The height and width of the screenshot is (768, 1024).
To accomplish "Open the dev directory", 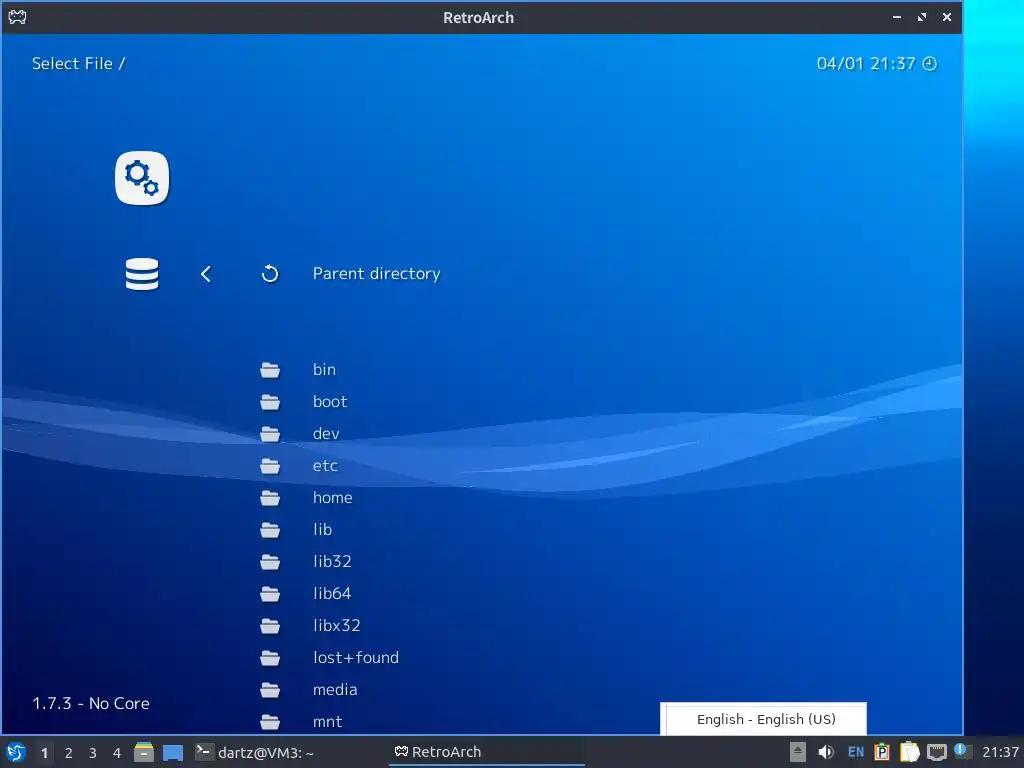I will point(326,434).
